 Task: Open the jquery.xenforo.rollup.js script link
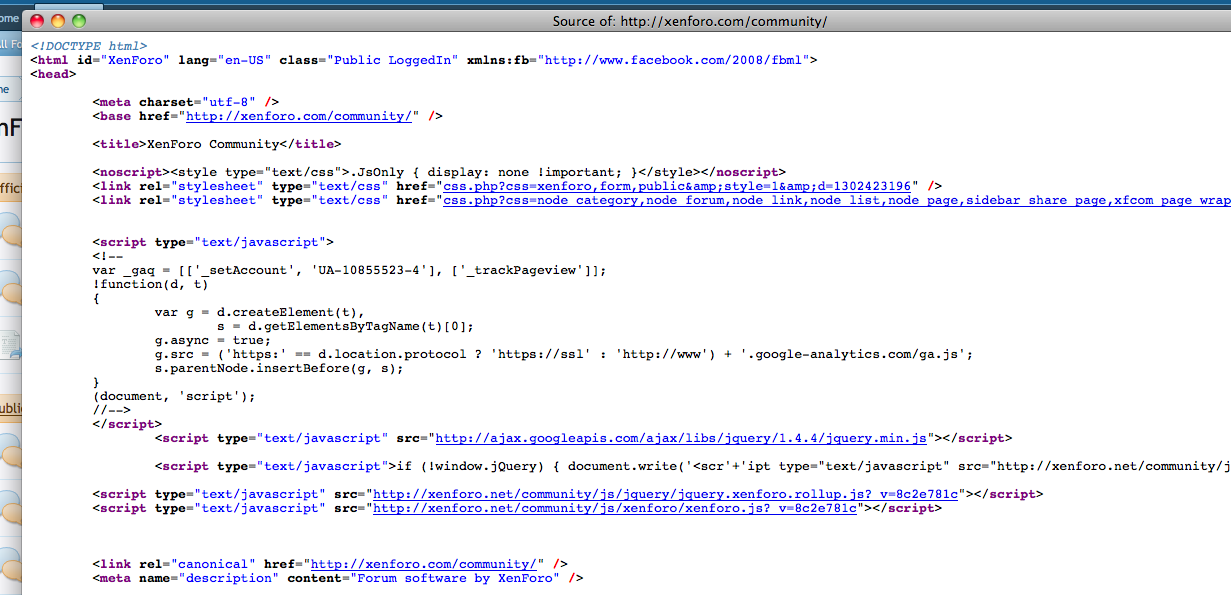click(x=667, y=494)
